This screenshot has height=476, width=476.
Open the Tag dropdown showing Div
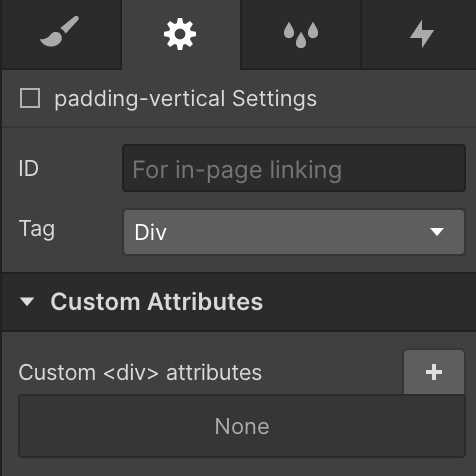click(294, 232)
